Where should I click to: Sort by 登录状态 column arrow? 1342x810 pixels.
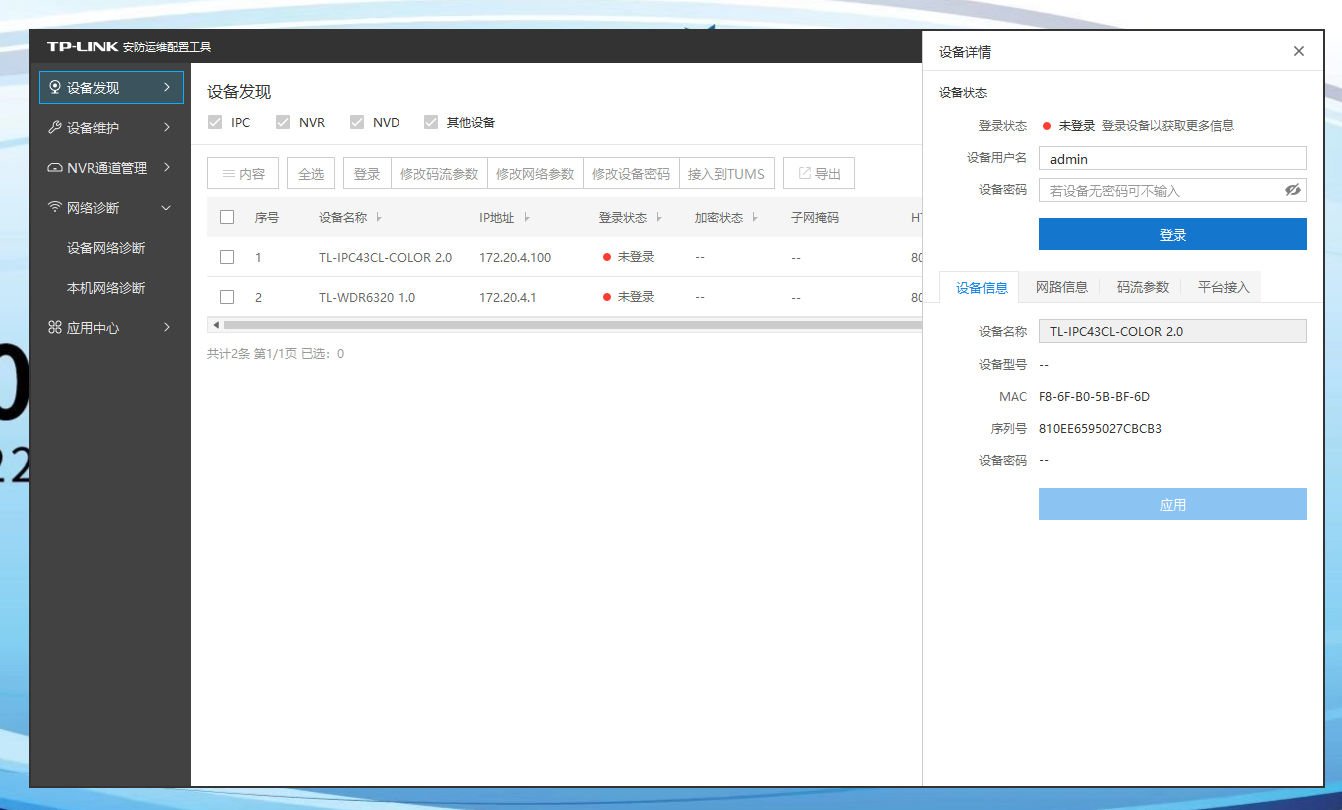(659, 218)
